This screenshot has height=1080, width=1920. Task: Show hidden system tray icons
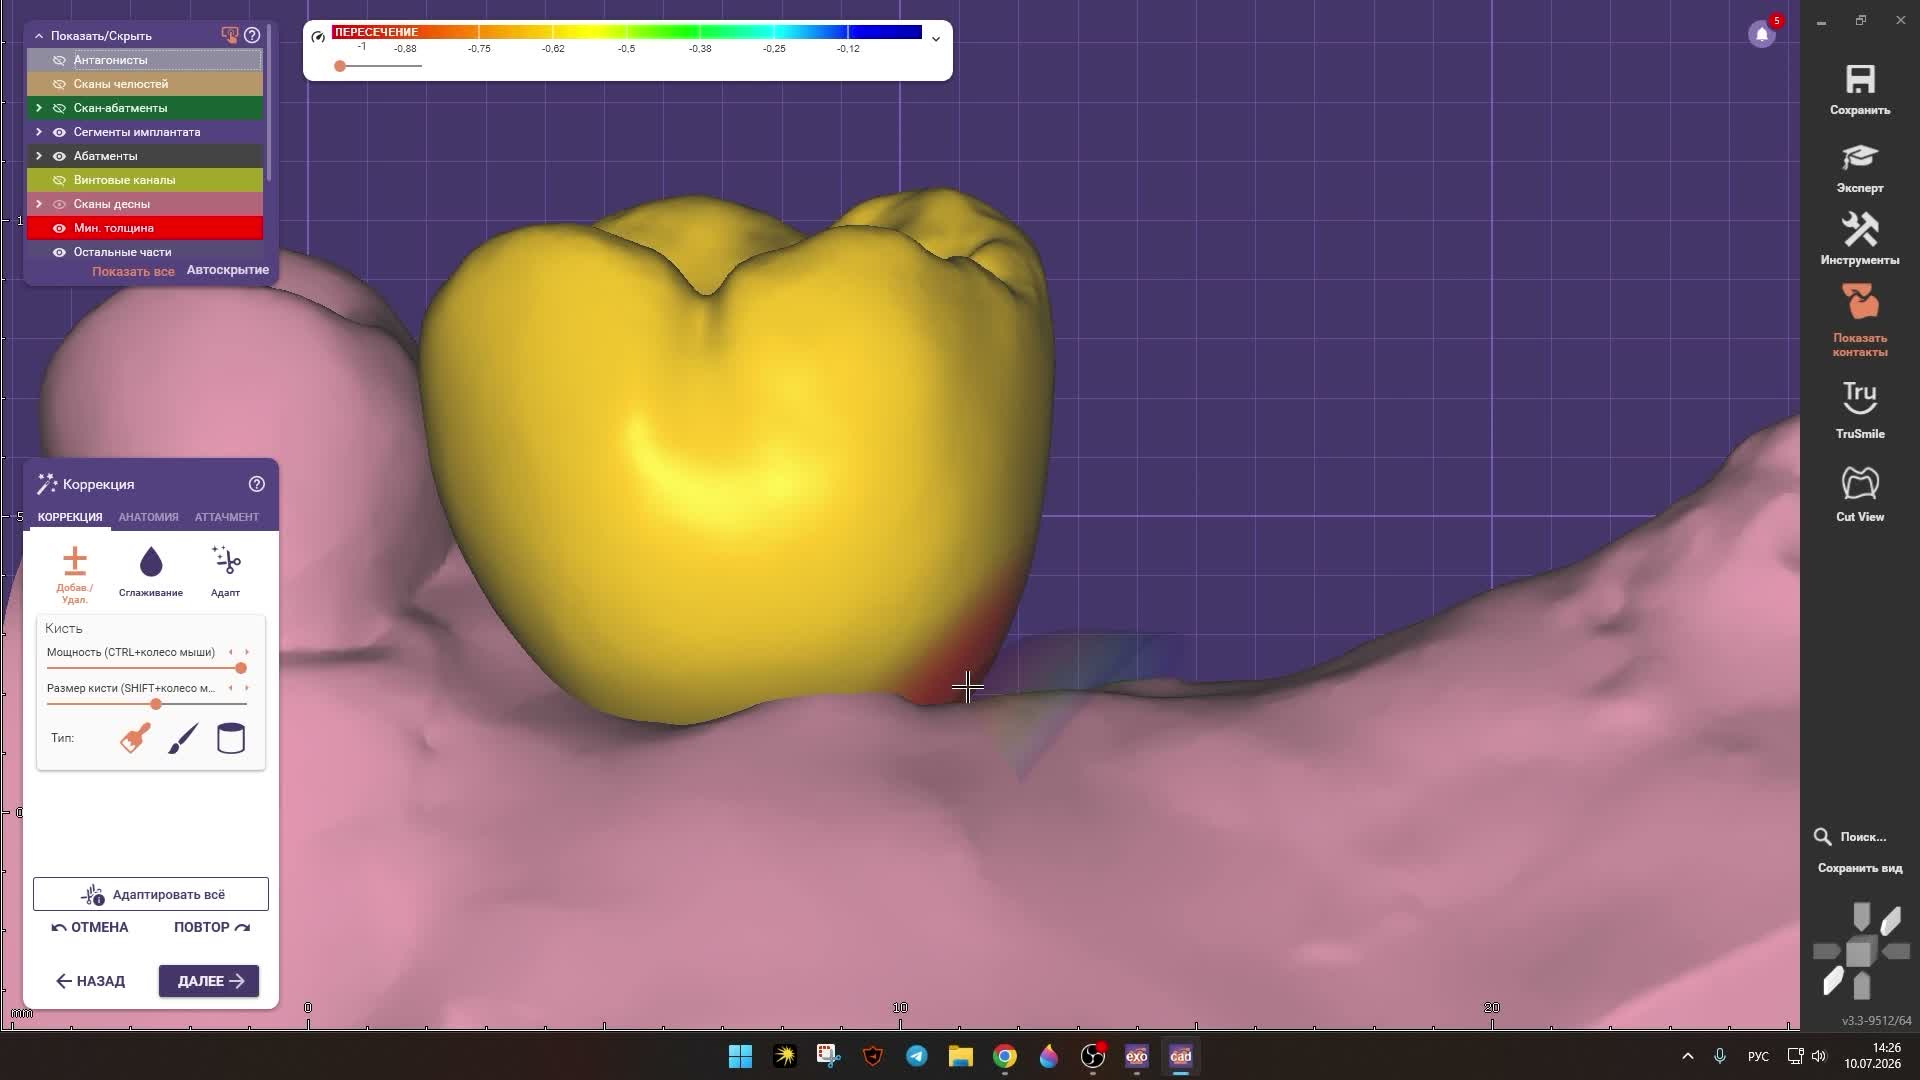click(1688, 1056)
